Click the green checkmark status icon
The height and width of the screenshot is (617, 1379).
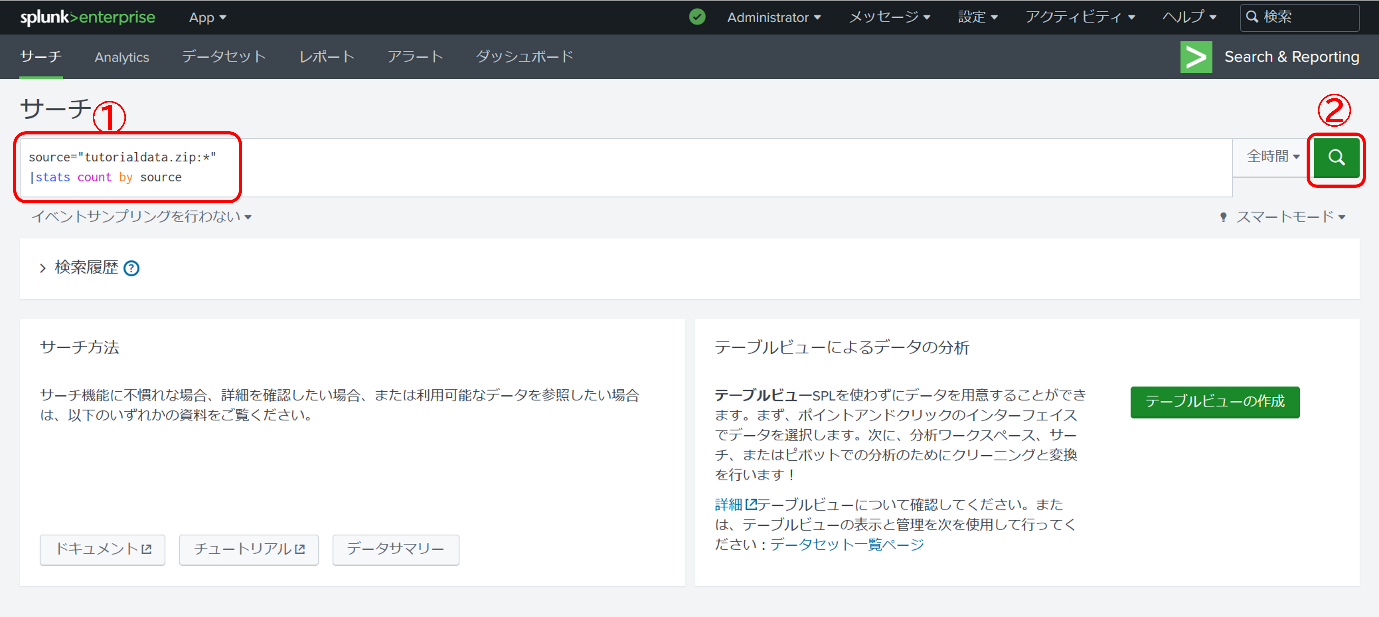697,17
